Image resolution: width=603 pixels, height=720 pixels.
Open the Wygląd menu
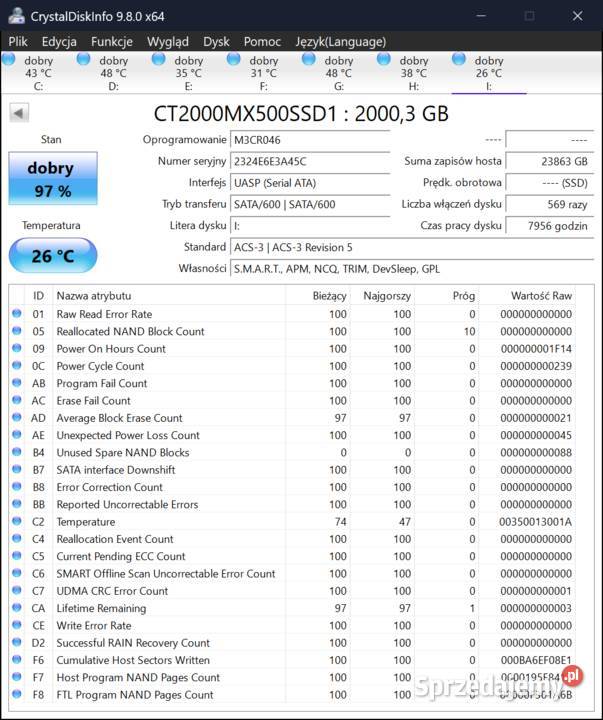click(x=168, y=42)
